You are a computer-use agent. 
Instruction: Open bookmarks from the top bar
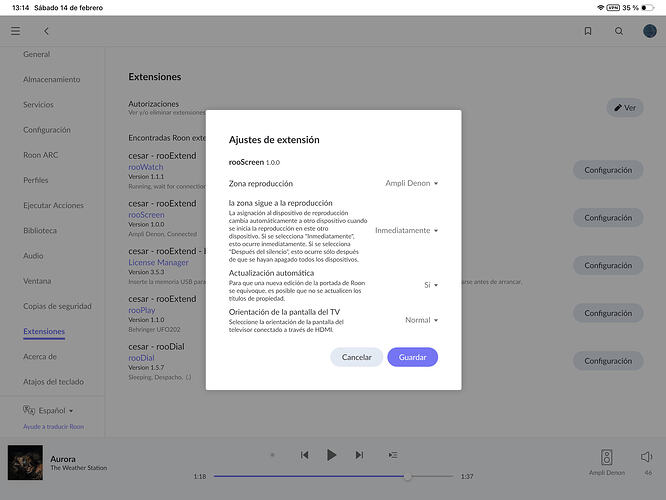click(588, 31)
